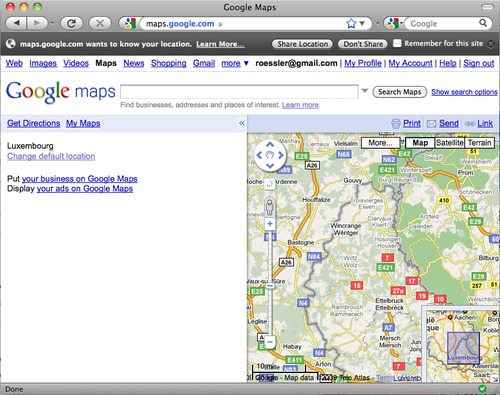This screenshot has width=500, height=395.
Task: Open the bookmark star dropdown arrow
Action: pos(362,24)
